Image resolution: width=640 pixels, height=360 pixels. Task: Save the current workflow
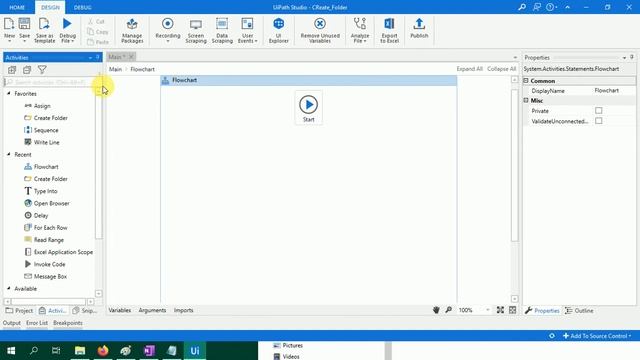click(x=24, y=30)
